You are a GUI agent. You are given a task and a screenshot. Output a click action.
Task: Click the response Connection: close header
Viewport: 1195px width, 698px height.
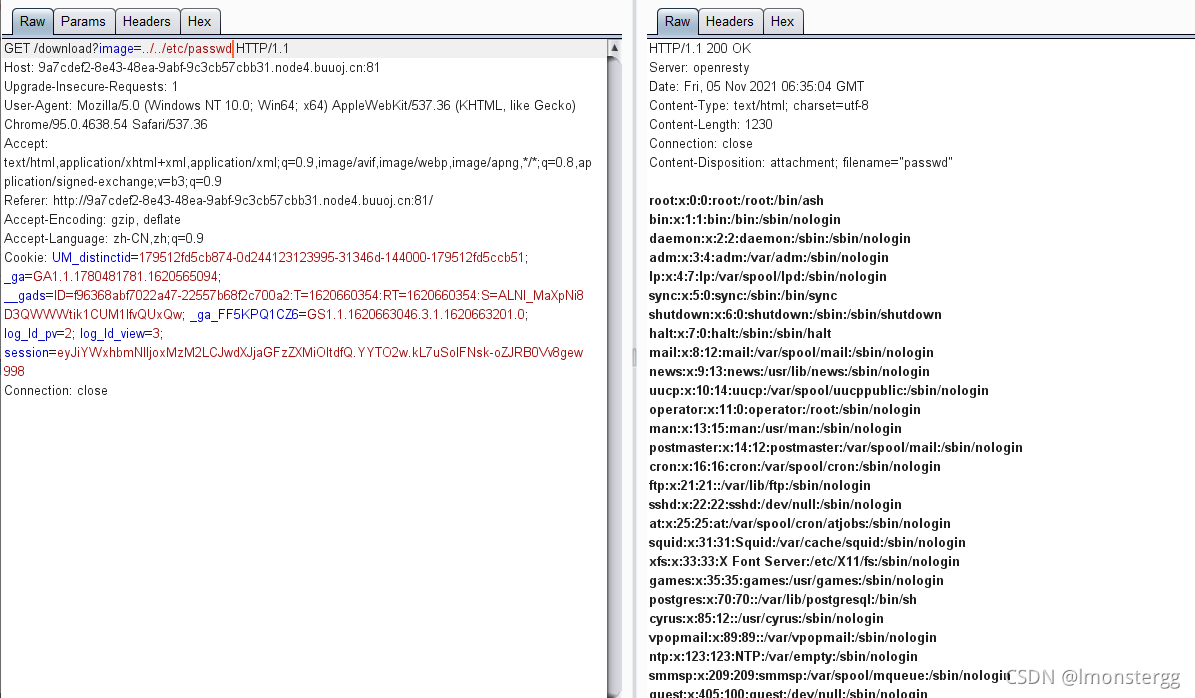(x=700, y=144)
